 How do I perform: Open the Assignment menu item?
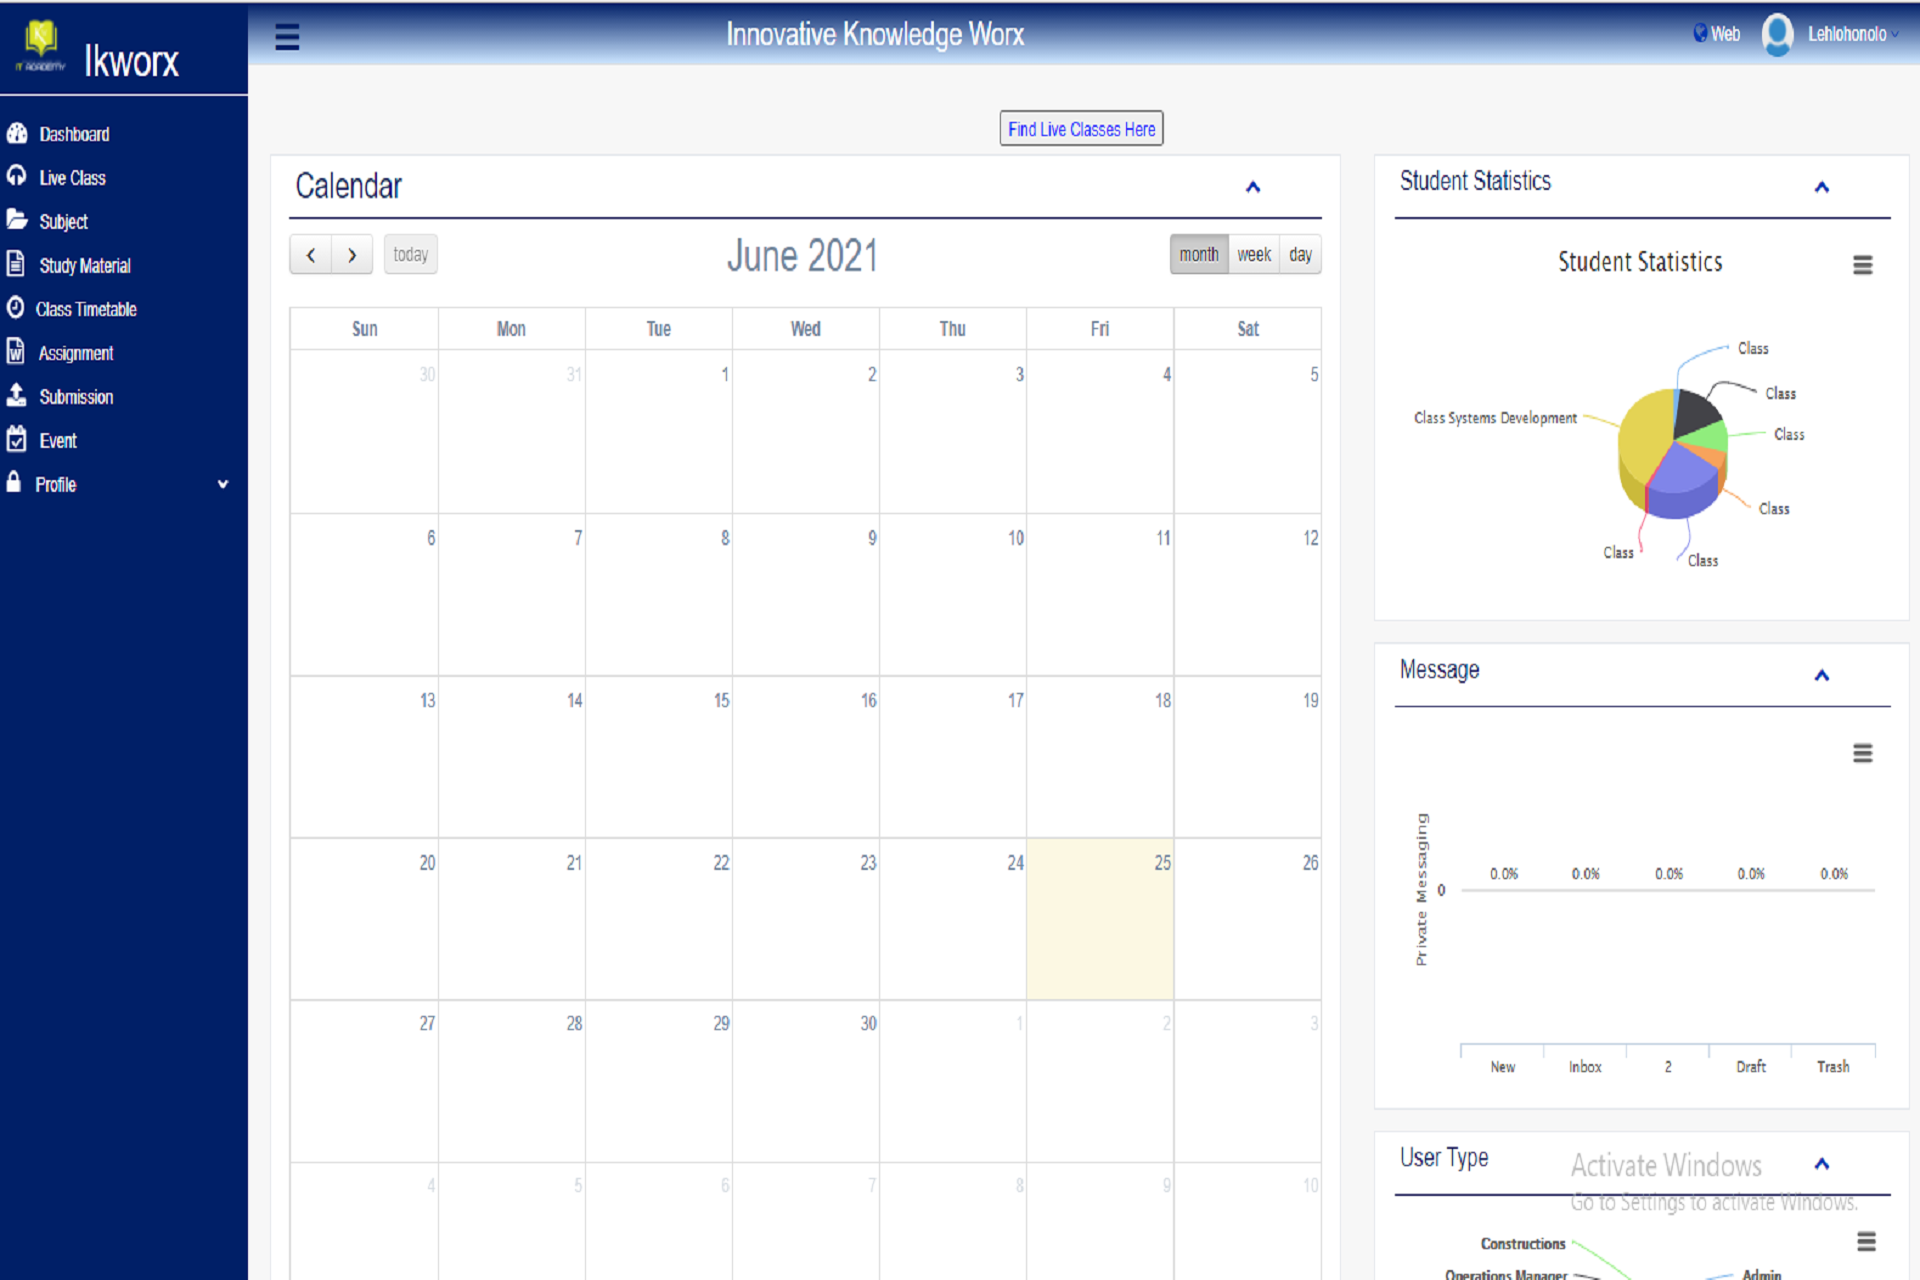point(76,353)
